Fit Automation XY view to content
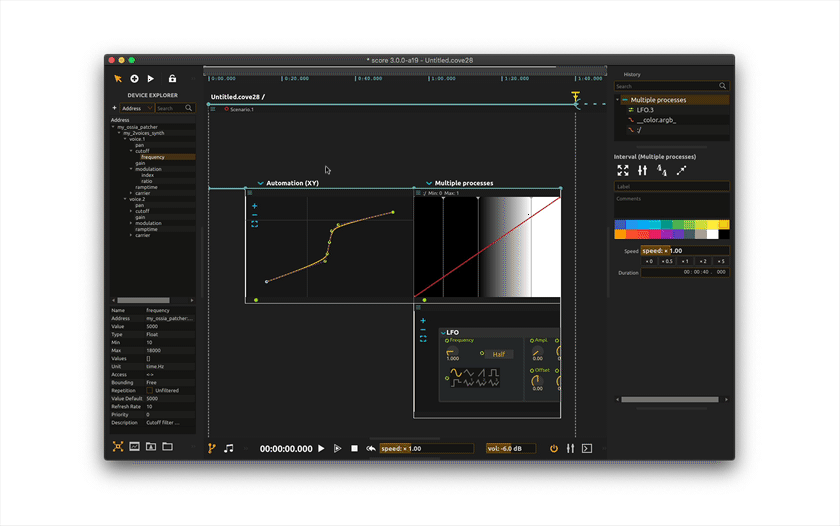This screenshot has height=526, width=840. [254, 224]
